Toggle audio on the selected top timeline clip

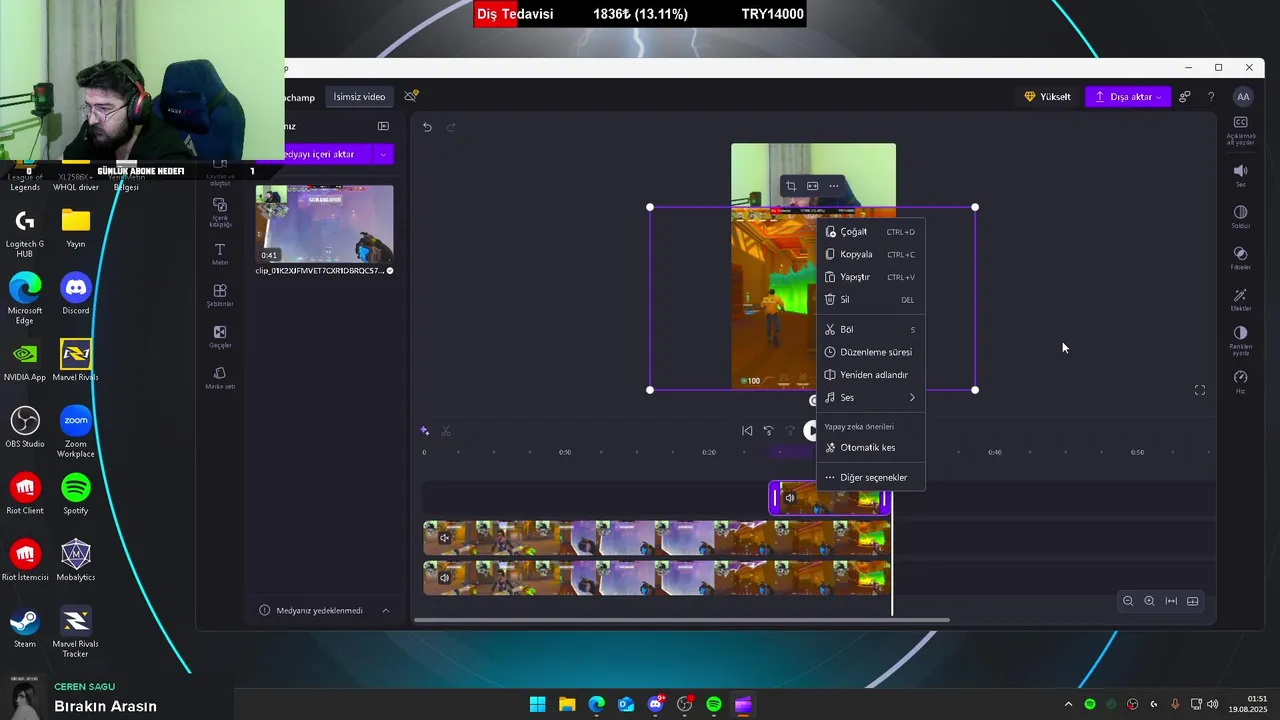[x=790, y=497]
